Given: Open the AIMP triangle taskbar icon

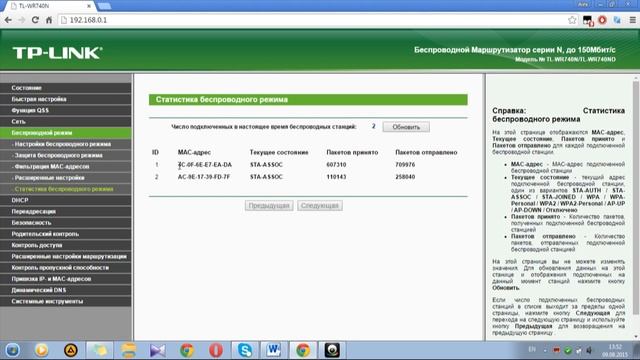Looking at the screenshot, I should coord(71,350).
